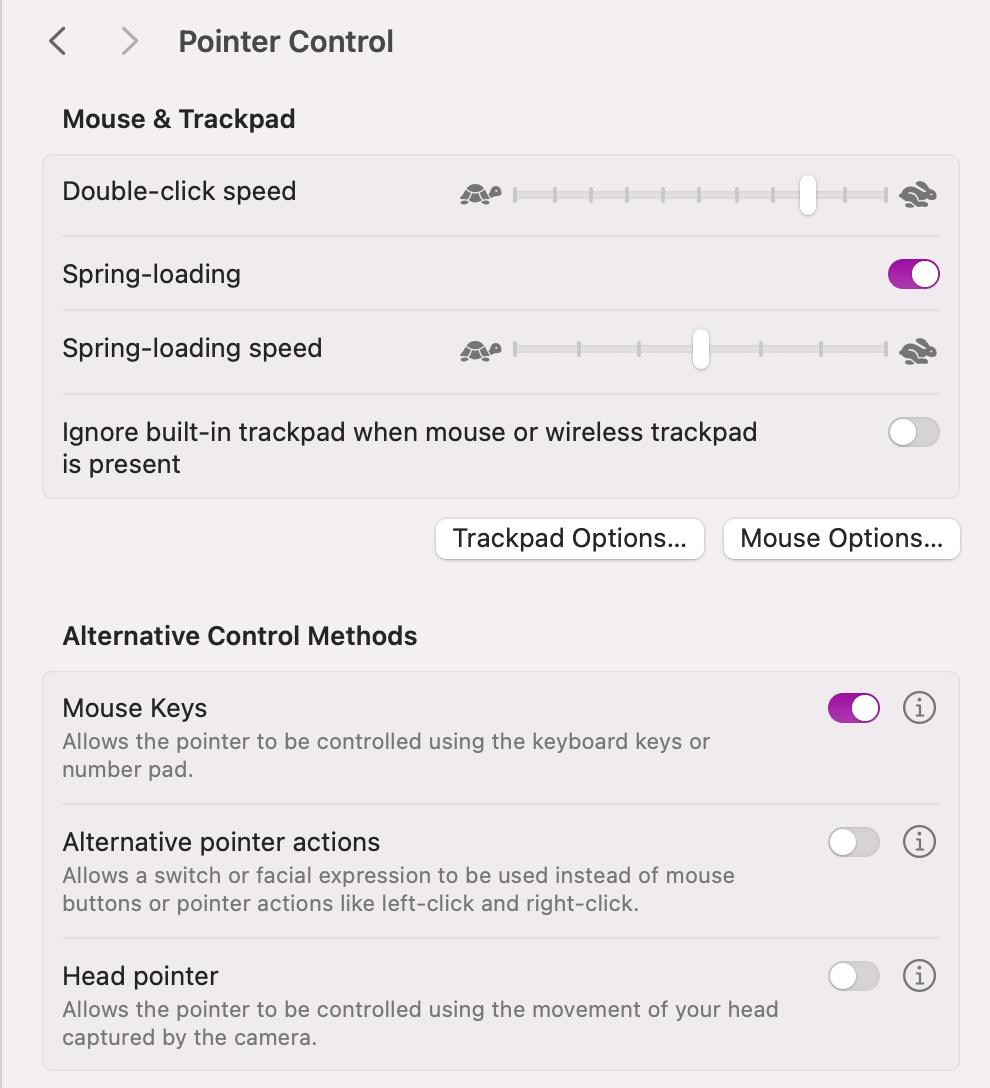Screen dimensions: 990x1088
Task: Turn on Head pointer
Action: [853, 976]
